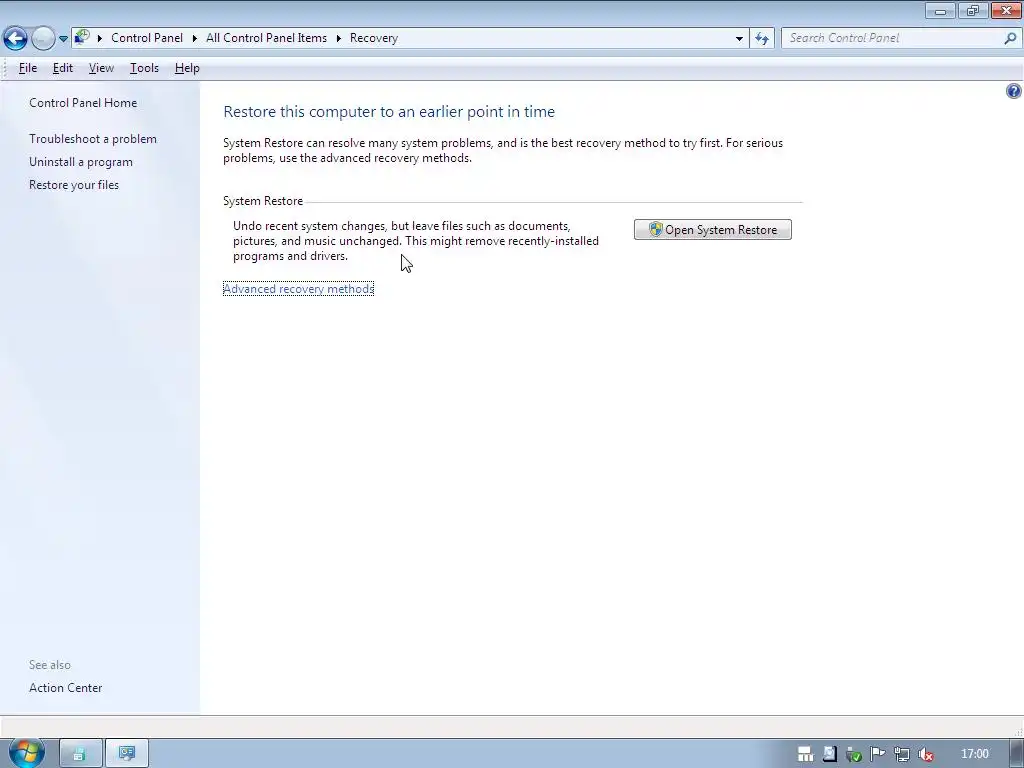Open the Tools menu

pyautogui.click(x=144, y=68)
